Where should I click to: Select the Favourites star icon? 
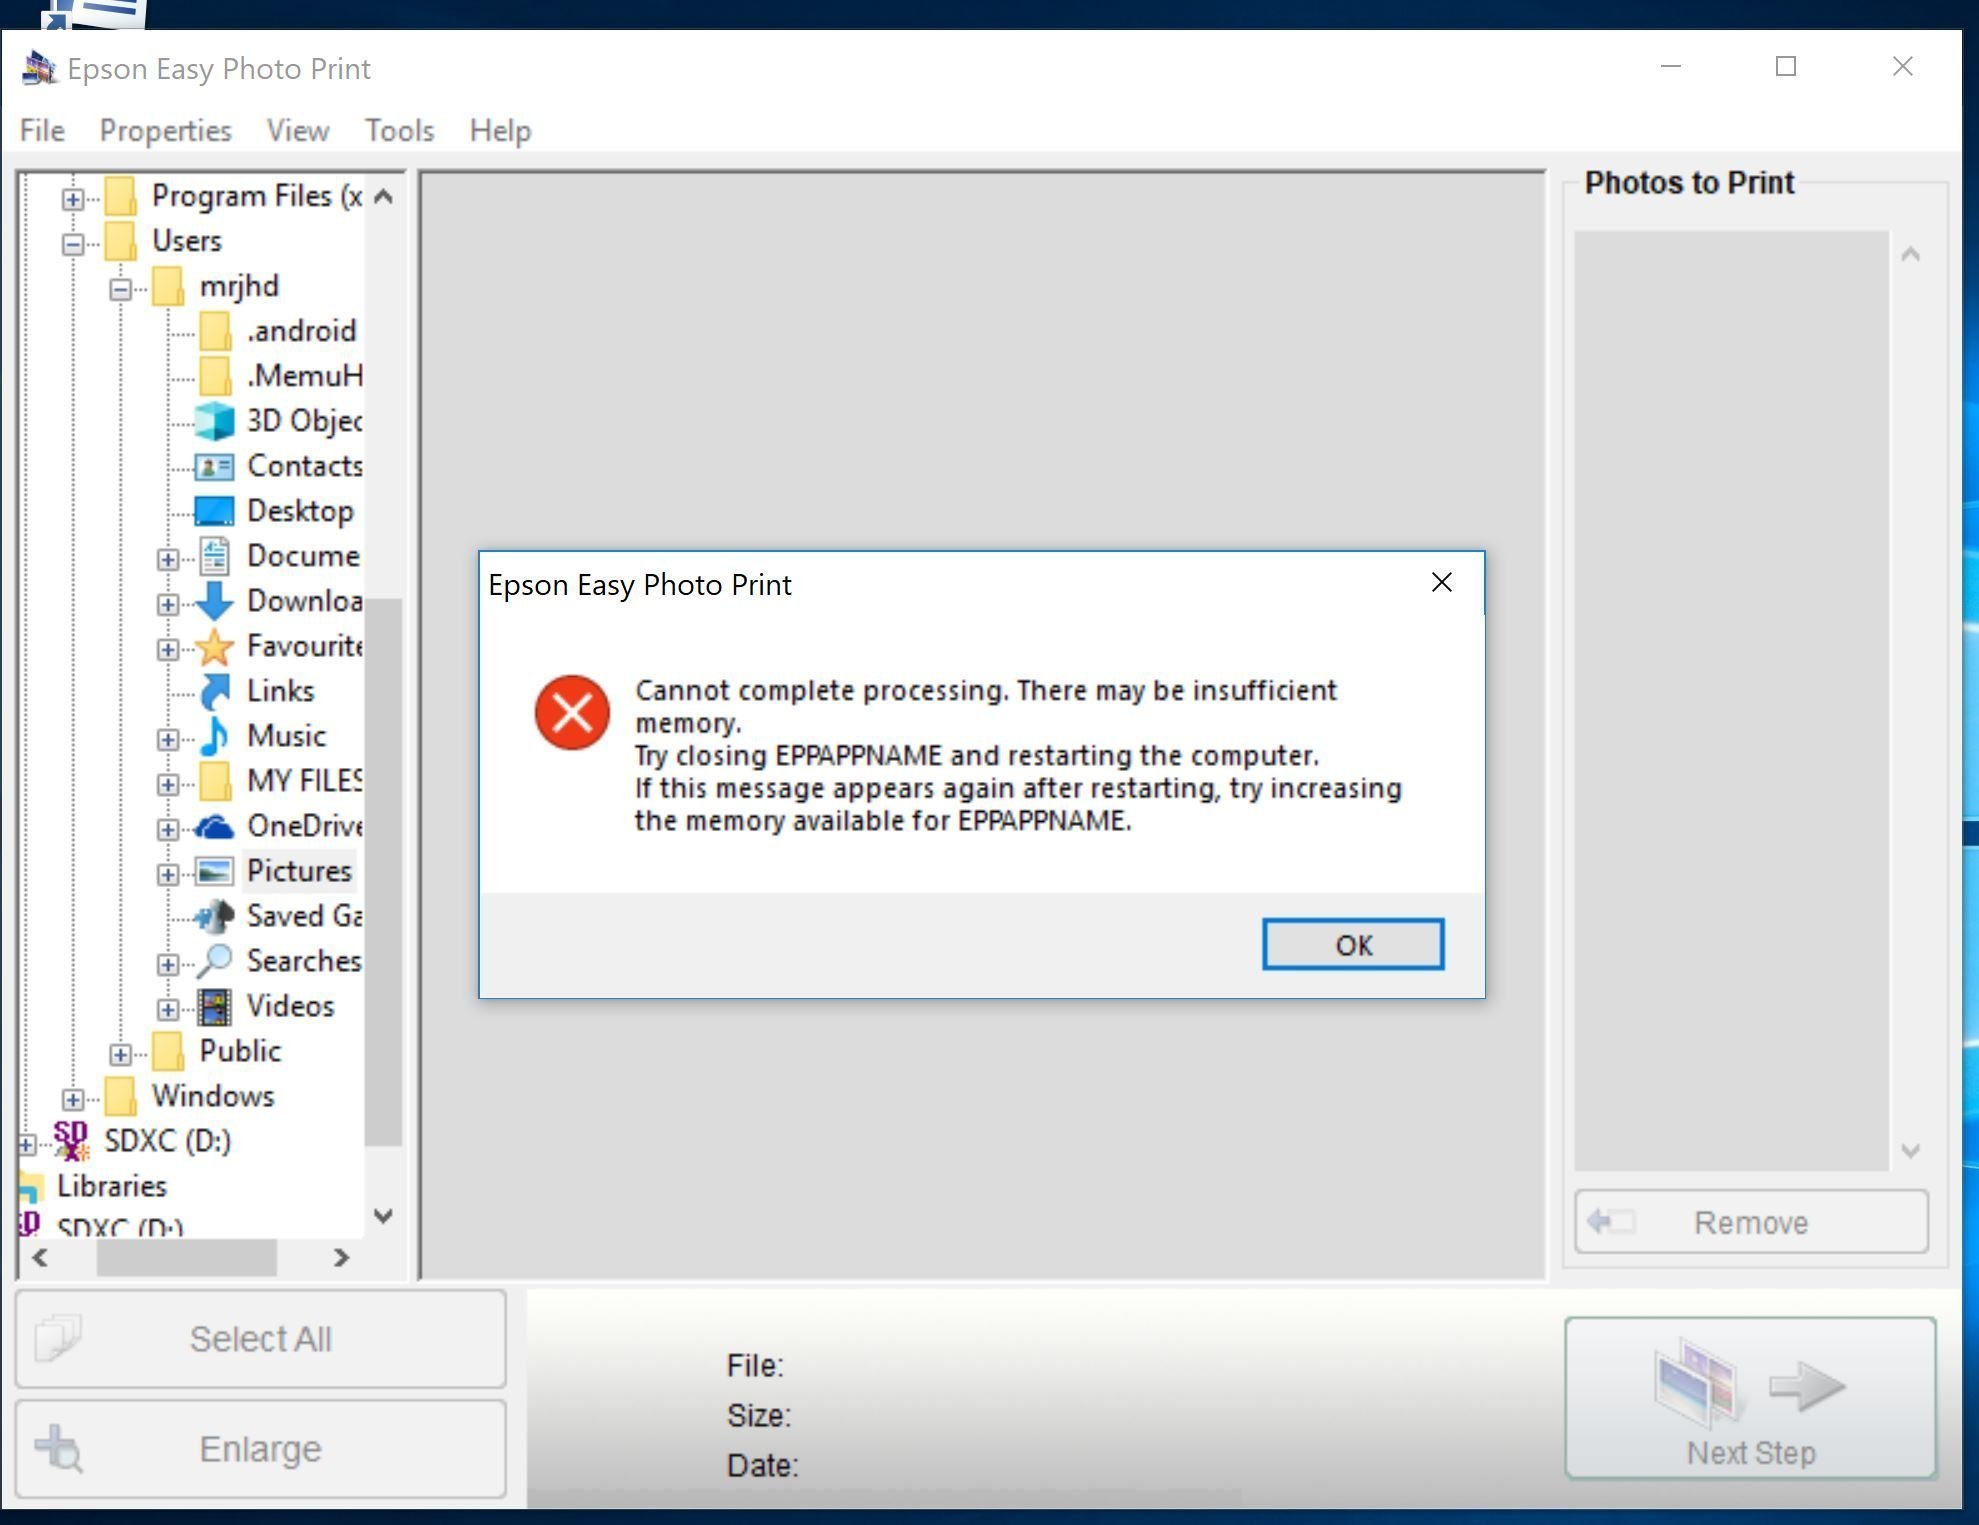pos(214,647)
